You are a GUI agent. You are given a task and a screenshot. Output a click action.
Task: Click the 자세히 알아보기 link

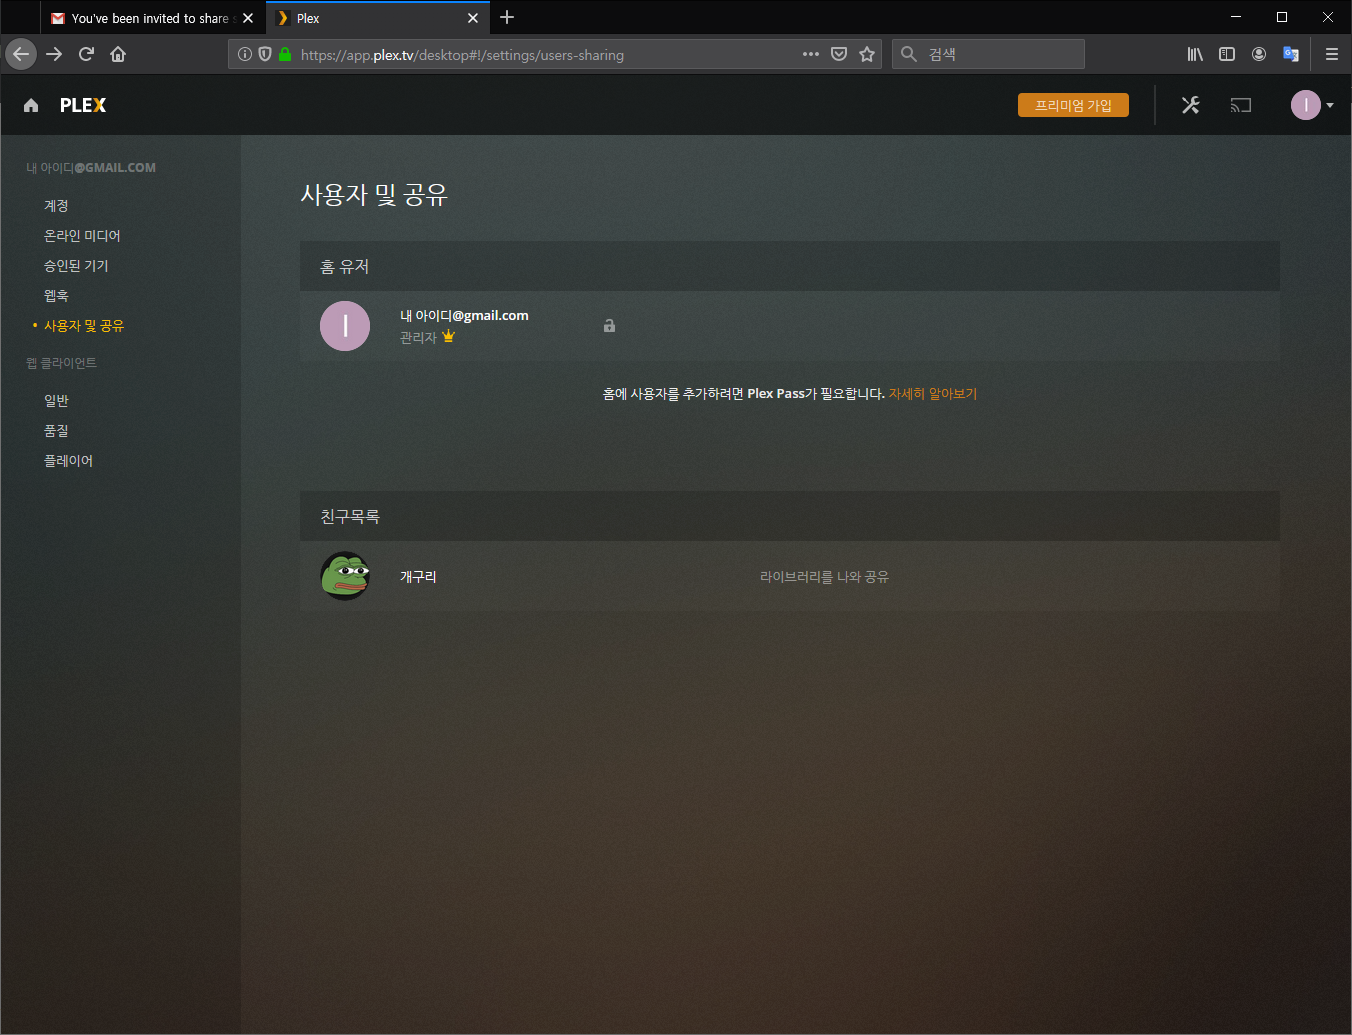(933, 394)
